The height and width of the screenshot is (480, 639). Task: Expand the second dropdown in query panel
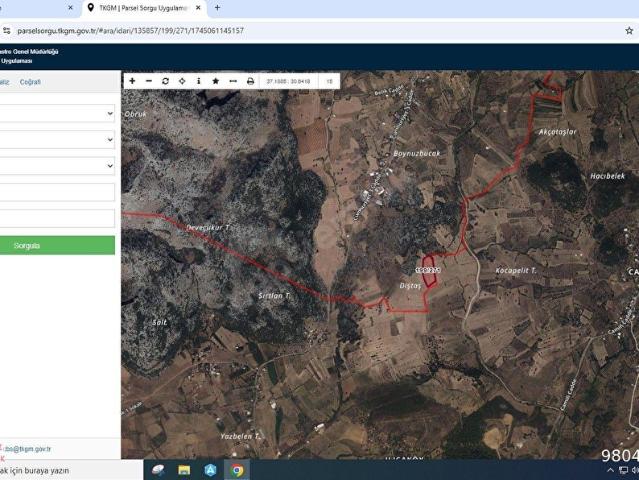(57, 140)
